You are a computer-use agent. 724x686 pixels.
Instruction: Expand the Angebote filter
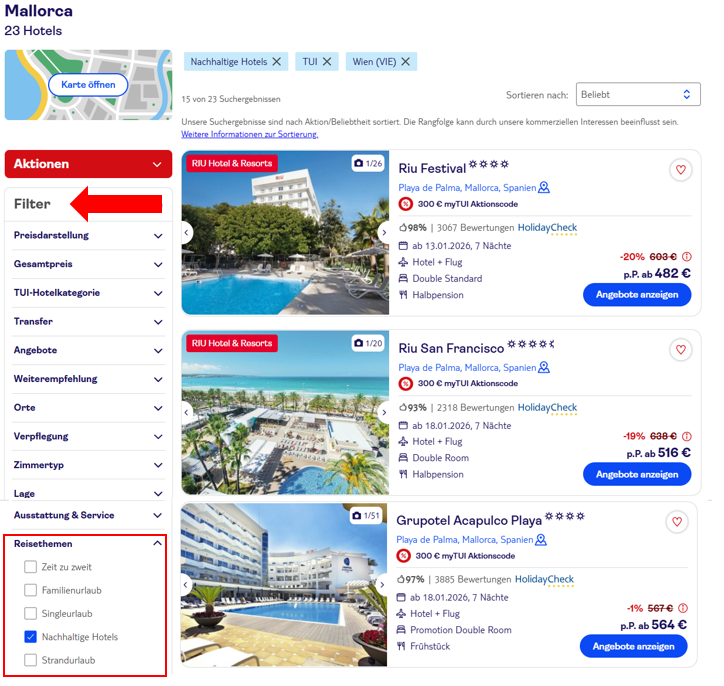tap(88, 350)
